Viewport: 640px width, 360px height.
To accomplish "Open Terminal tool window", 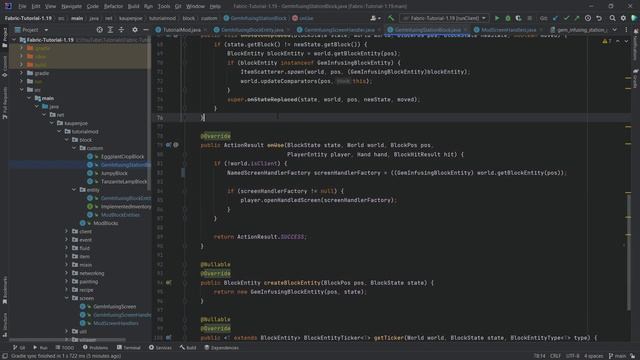I will tap(129, 348).
